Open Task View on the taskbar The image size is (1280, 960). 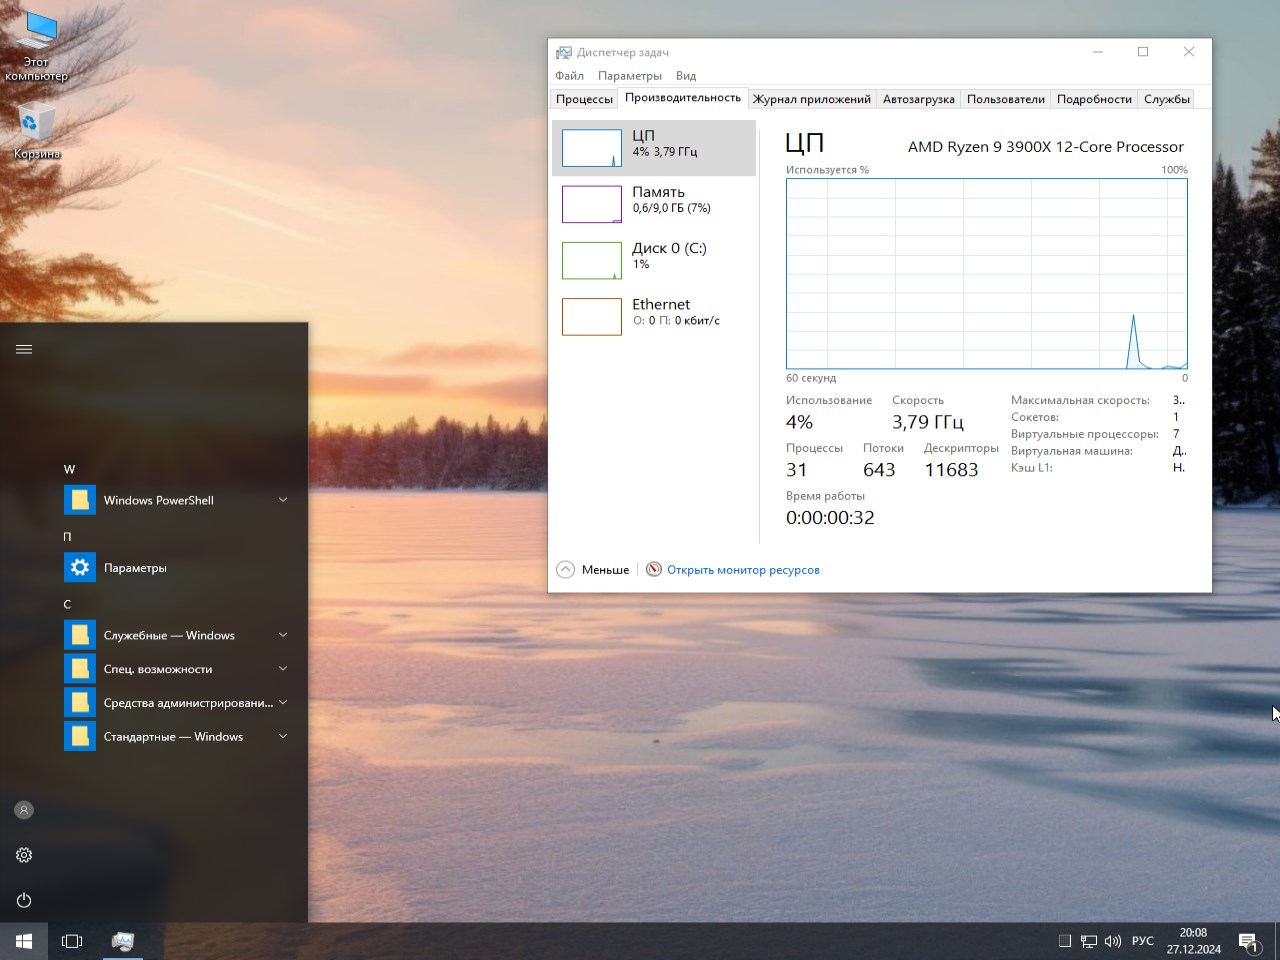(x=72, y=941)
